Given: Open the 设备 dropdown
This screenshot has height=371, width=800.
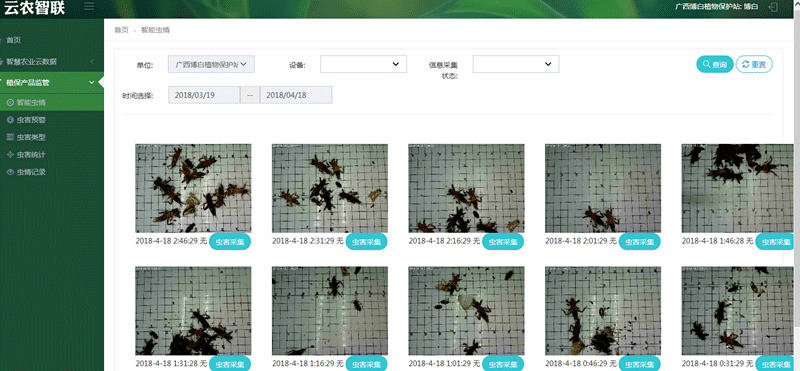Looking at the screenshot, I should (x=363, y=64).
